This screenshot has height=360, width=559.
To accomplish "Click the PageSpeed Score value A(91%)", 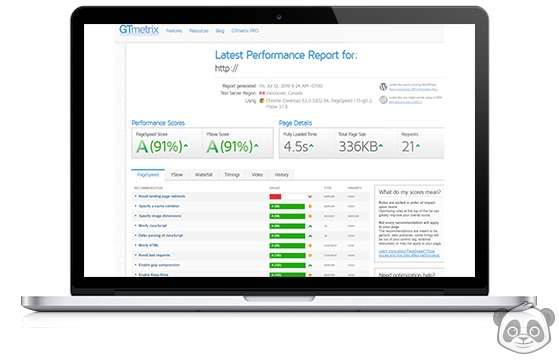I will pyautogui.click(x=159, y=146).
